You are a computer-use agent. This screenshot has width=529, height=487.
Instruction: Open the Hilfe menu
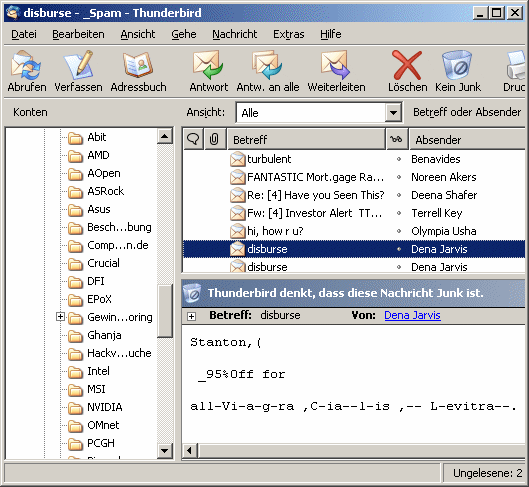point(331,34)
